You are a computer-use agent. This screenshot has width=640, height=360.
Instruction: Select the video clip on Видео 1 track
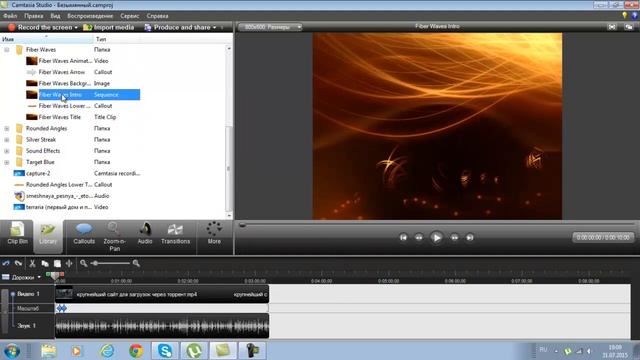point(162,294)
